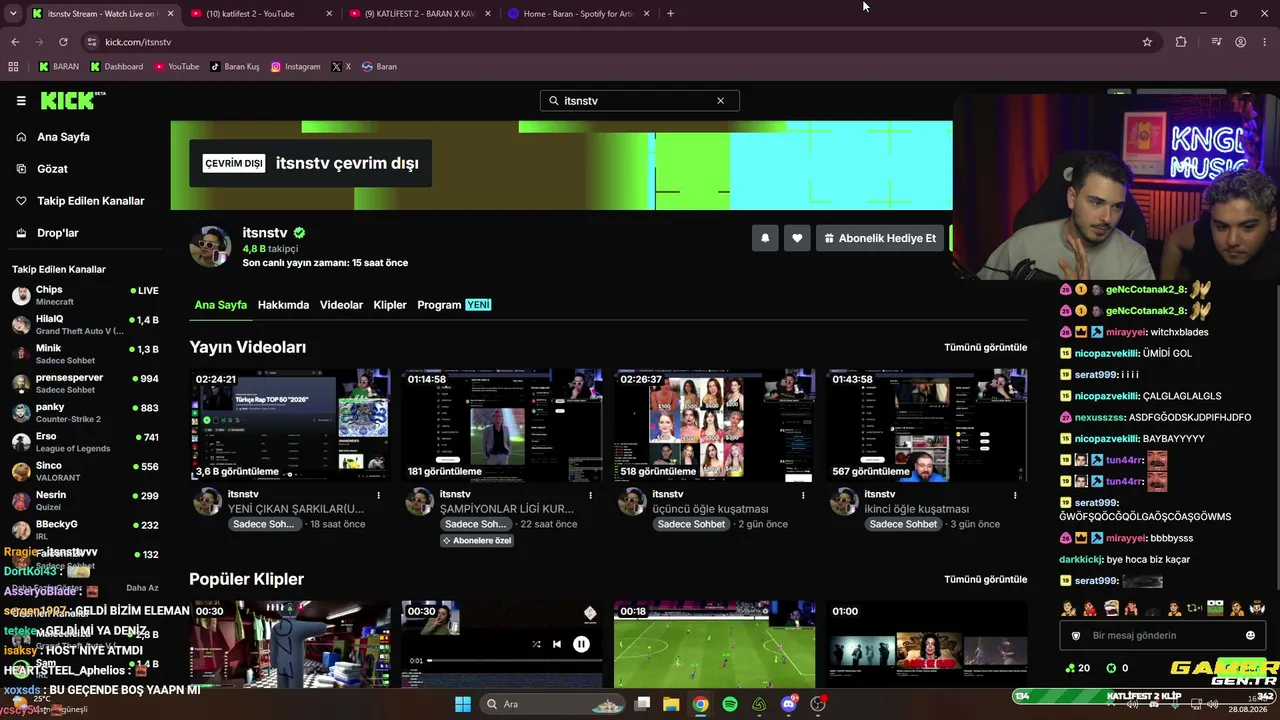Clear the itsnstv search with the X

(720, 101)
